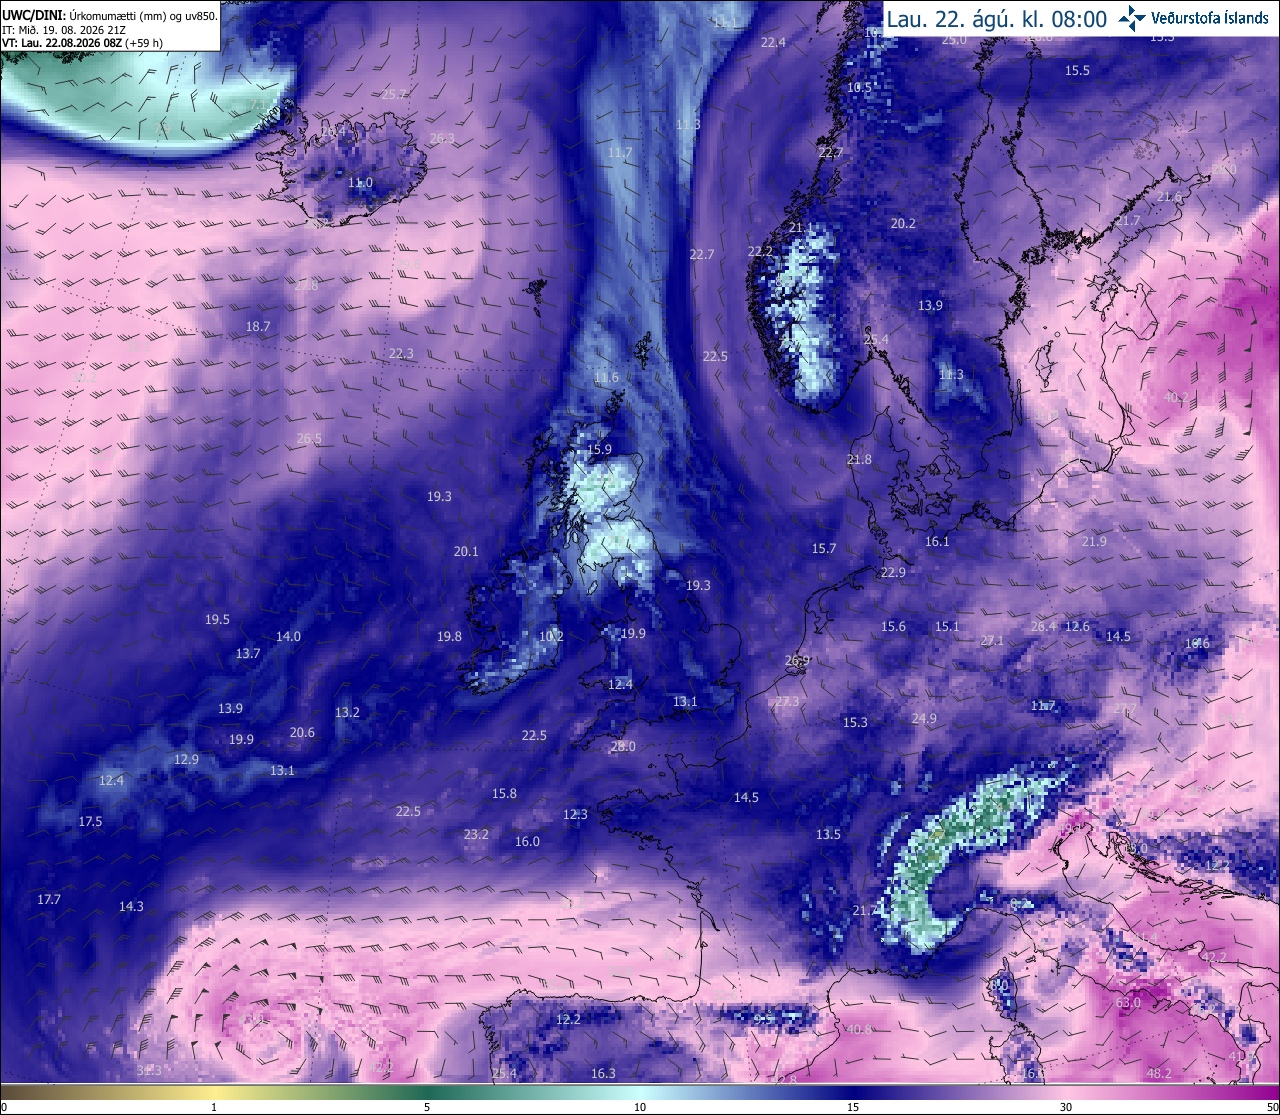
Task: Click the 10.2 value label over Ireland
Action: pyautogui.click(x=551, y=636)
